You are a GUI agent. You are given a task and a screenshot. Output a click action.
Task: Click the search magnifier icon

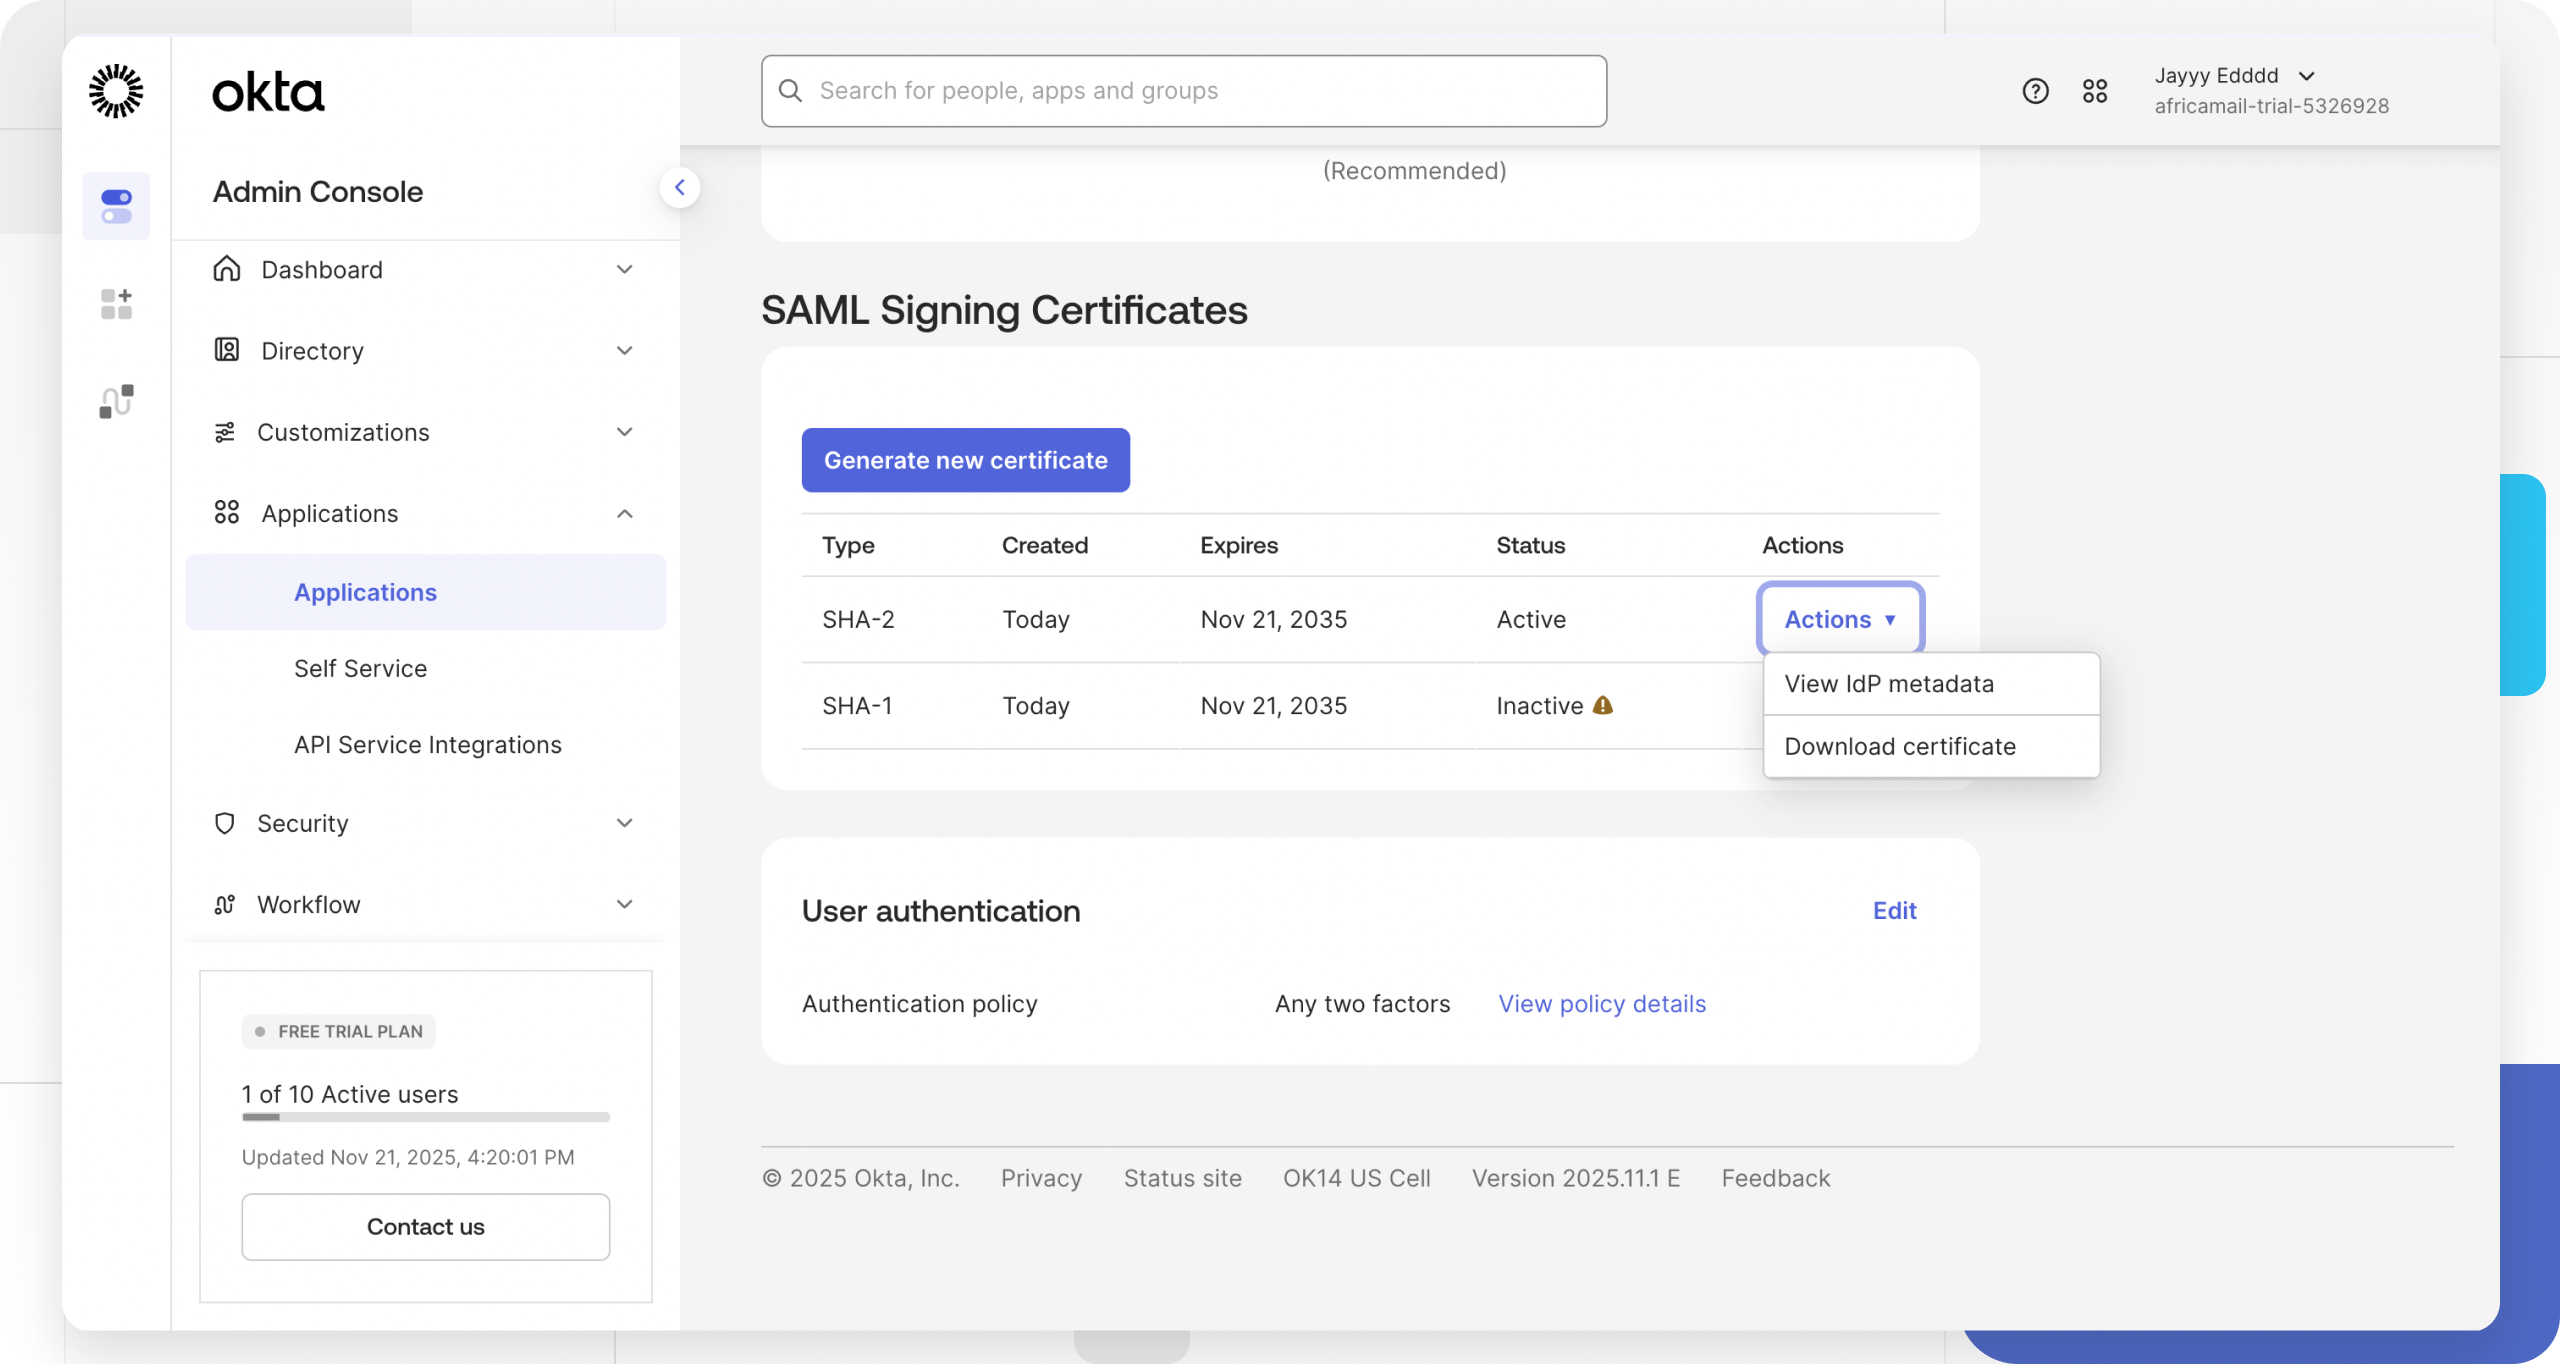click(x=790, y=90)
